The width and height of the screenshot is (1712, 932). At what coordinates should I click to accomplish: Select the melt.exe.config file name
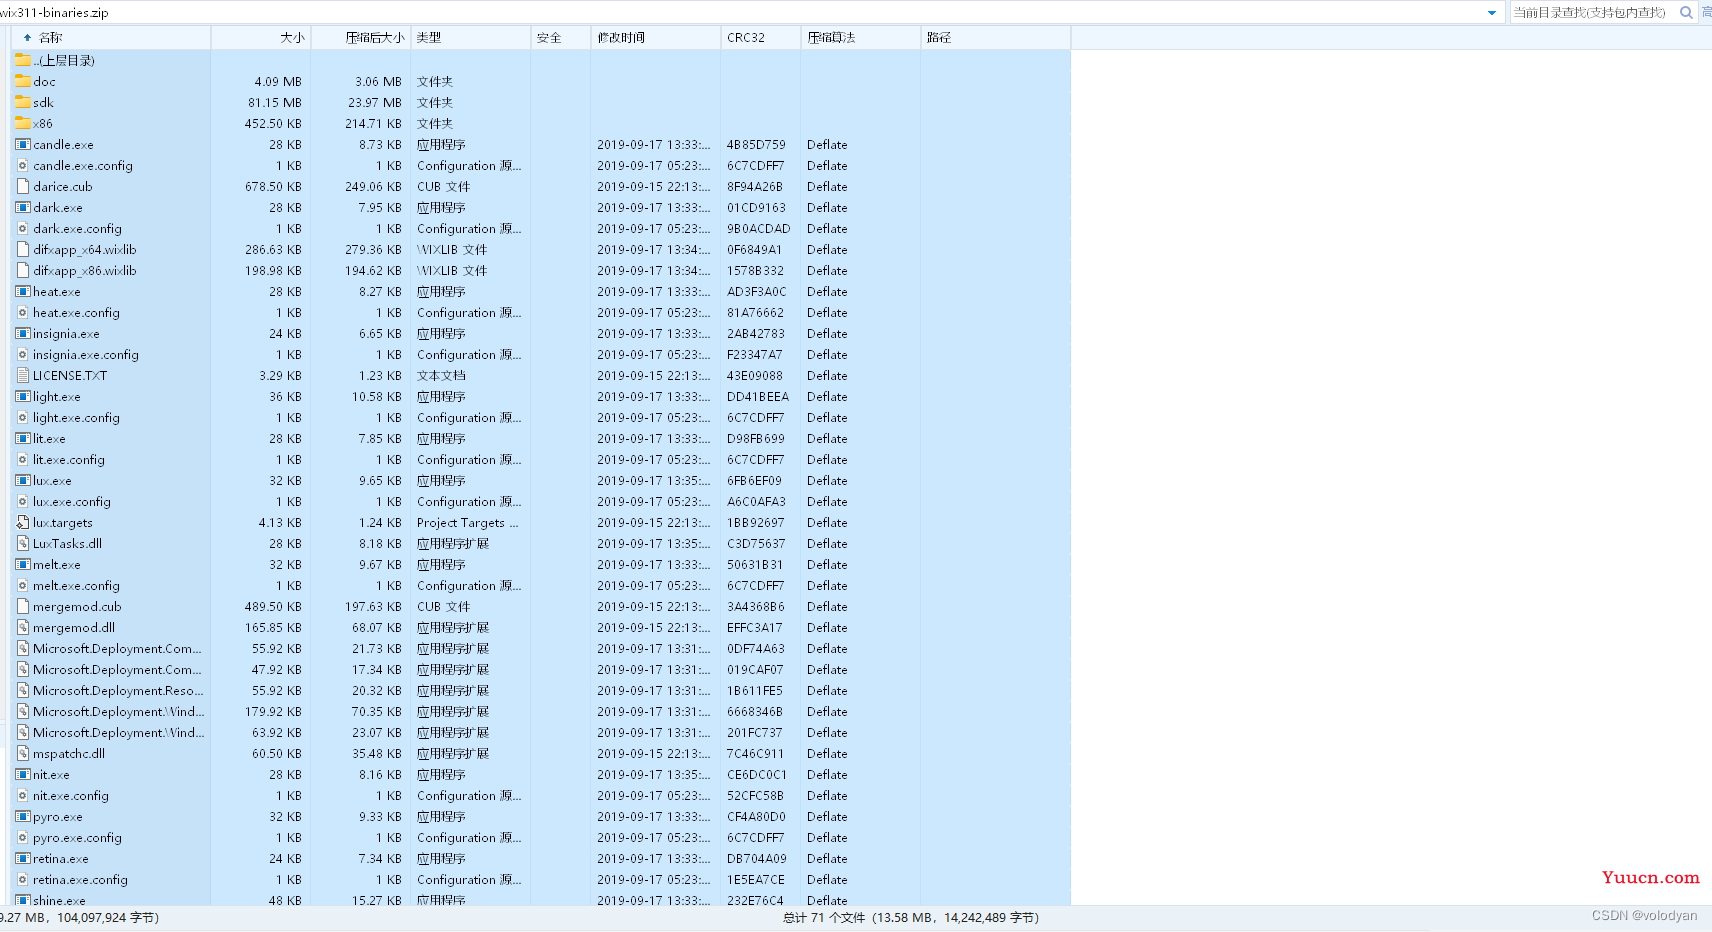coord(76,585)
